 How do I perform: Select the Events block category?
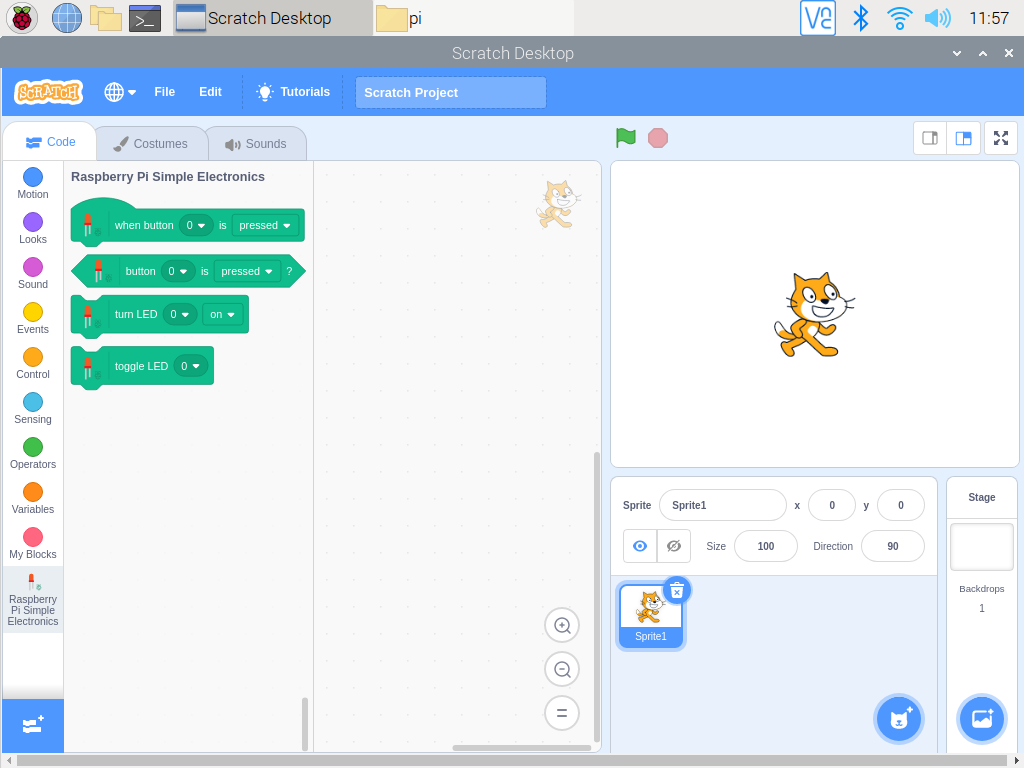pos(33,319)
